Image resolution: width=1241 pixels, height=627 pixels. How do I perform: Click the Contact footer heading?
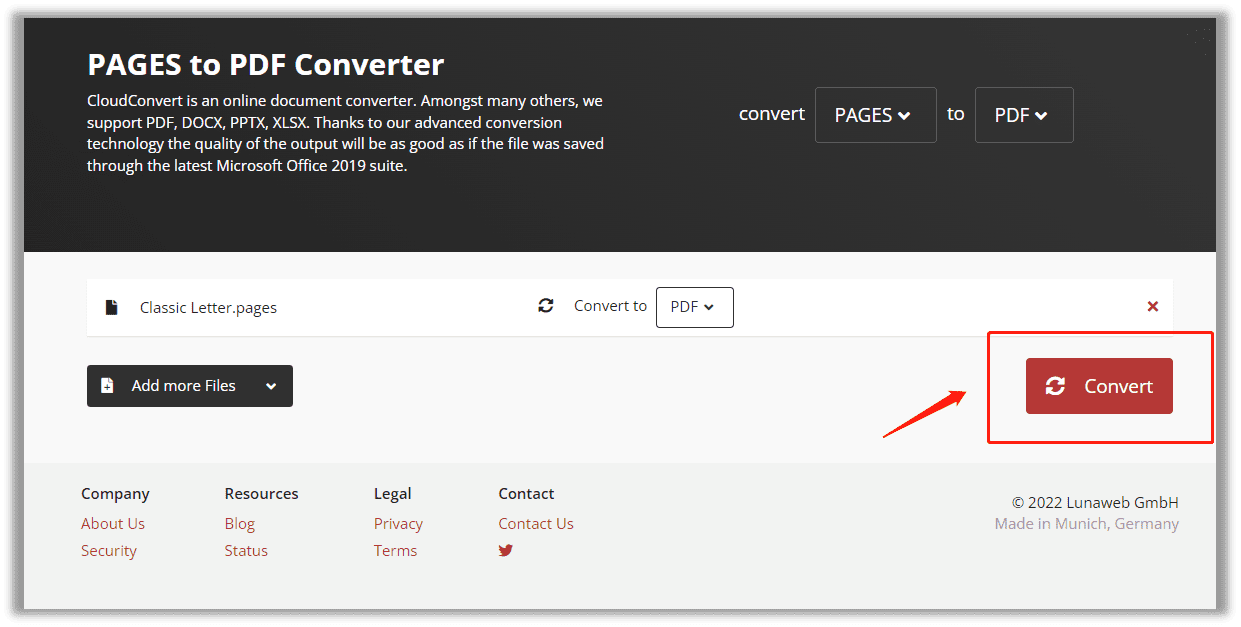click(x=526, y=493)
